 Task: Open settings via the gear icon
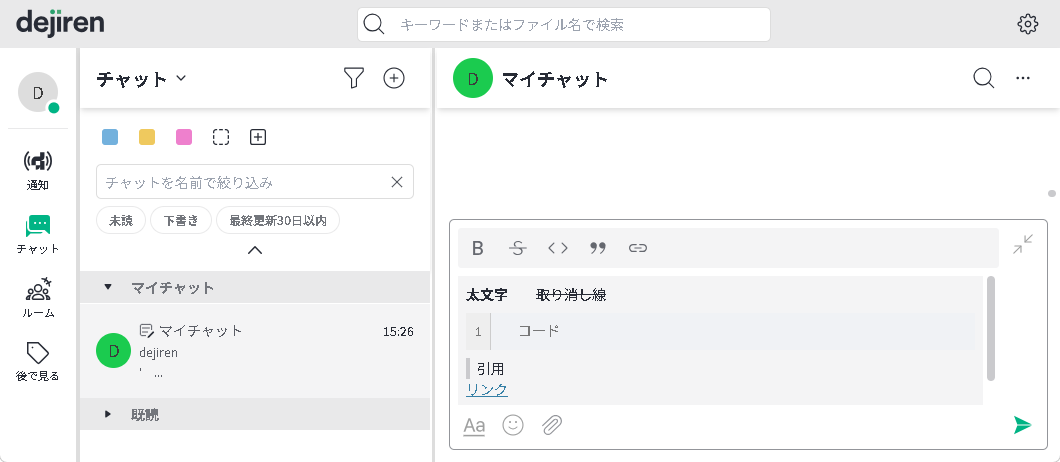coord(1028,24)
